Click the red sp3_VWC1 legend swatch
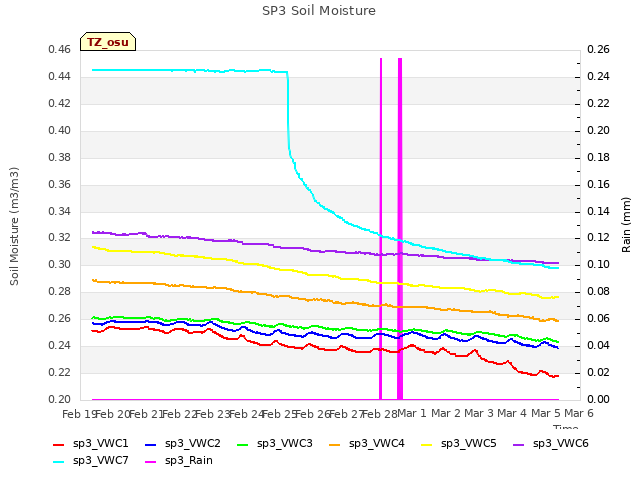640x480 pixels. coord(59,445)
